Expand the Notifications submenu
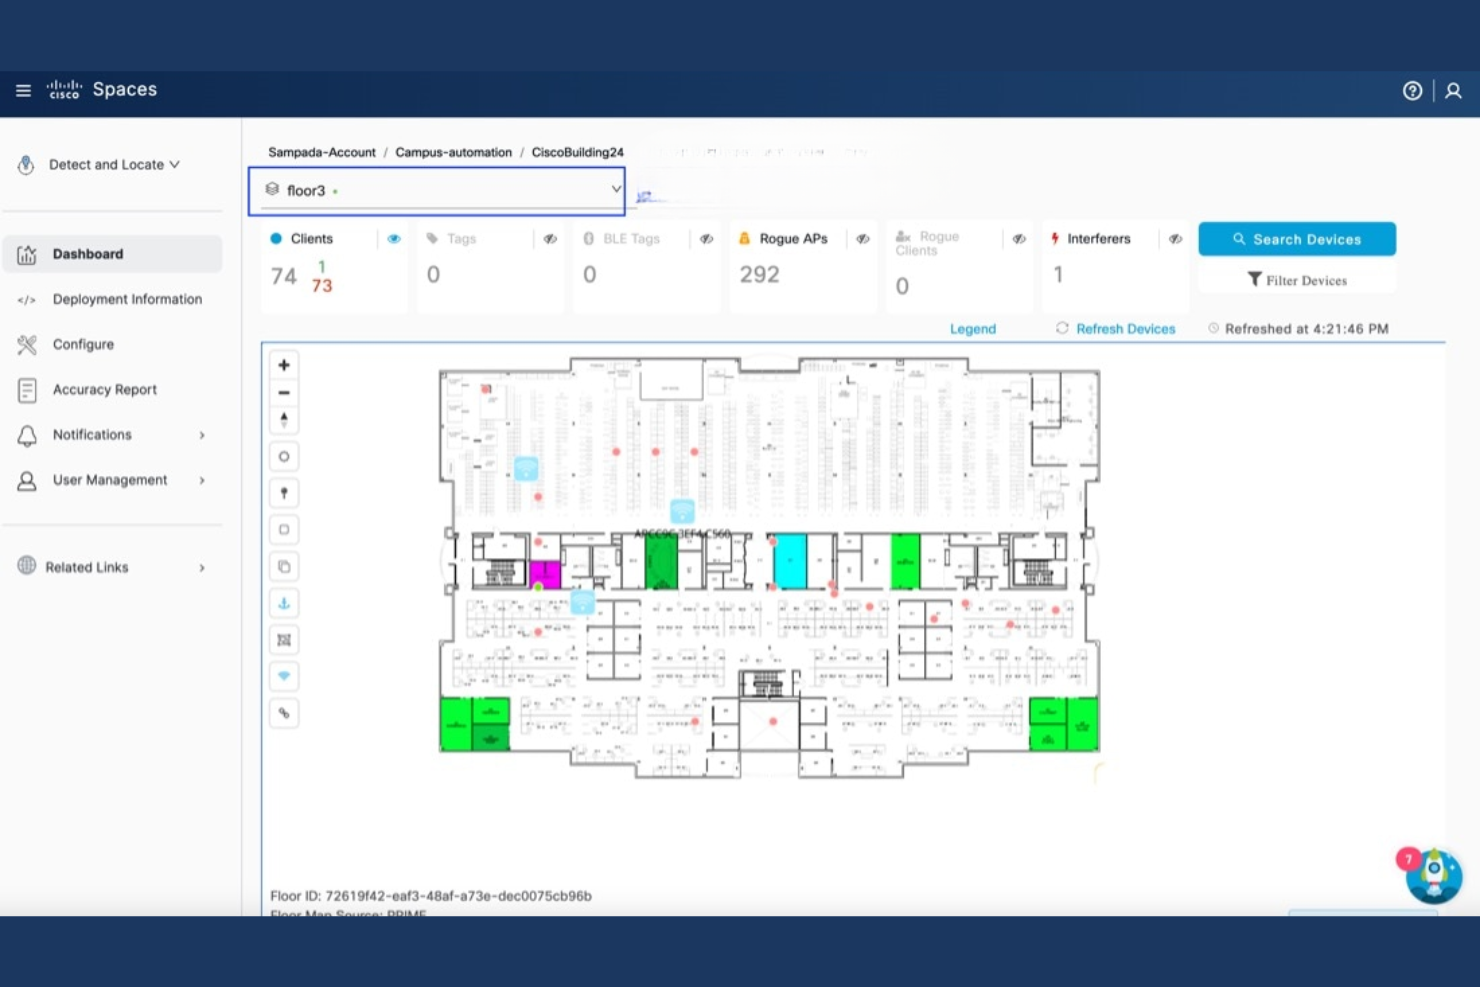 (x=202, y=435)
